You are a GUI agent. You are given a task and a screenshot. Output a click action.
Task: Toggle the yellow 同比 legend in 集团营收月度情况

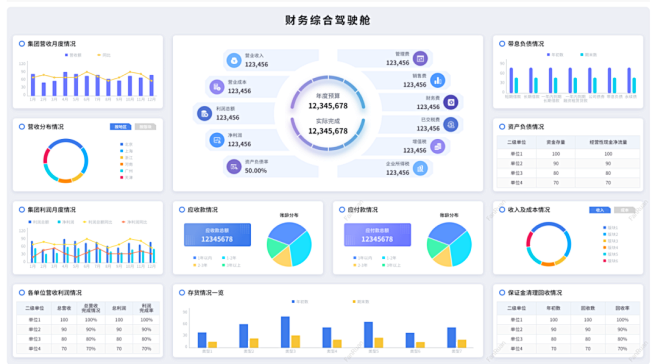point(104,55)
